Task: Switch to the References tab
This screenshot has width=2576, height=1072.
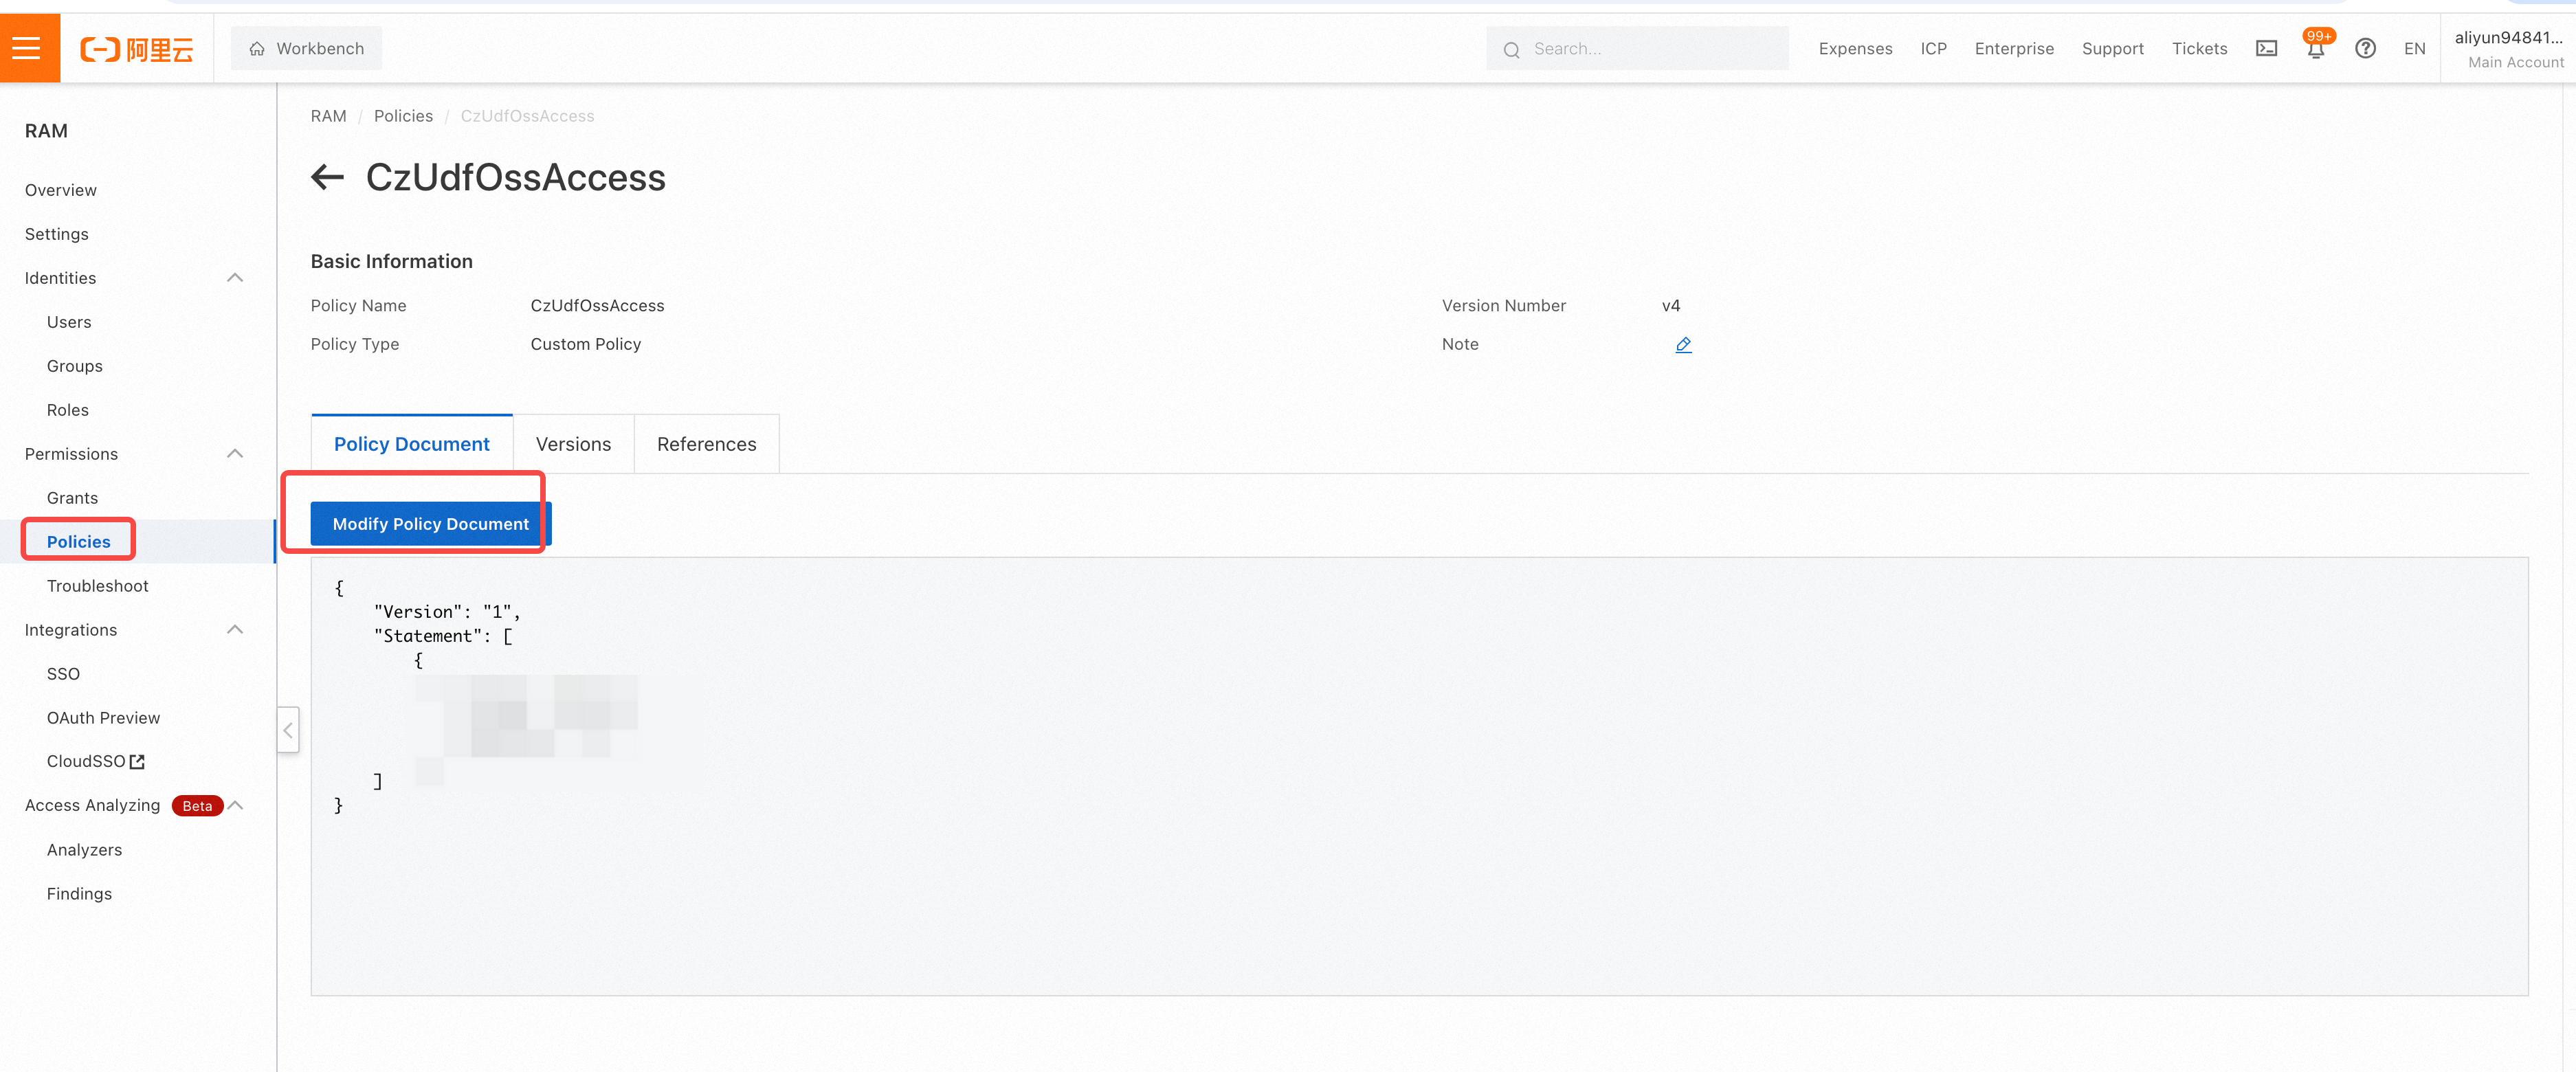Action: click(x=706, y=444)
